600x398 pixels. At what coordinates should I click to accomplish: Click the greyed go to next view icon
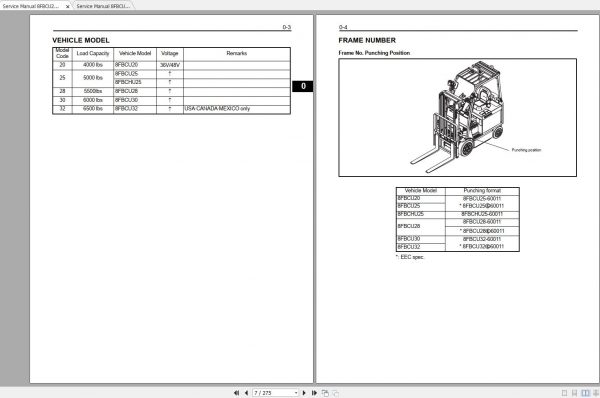[x=335, y=393]
